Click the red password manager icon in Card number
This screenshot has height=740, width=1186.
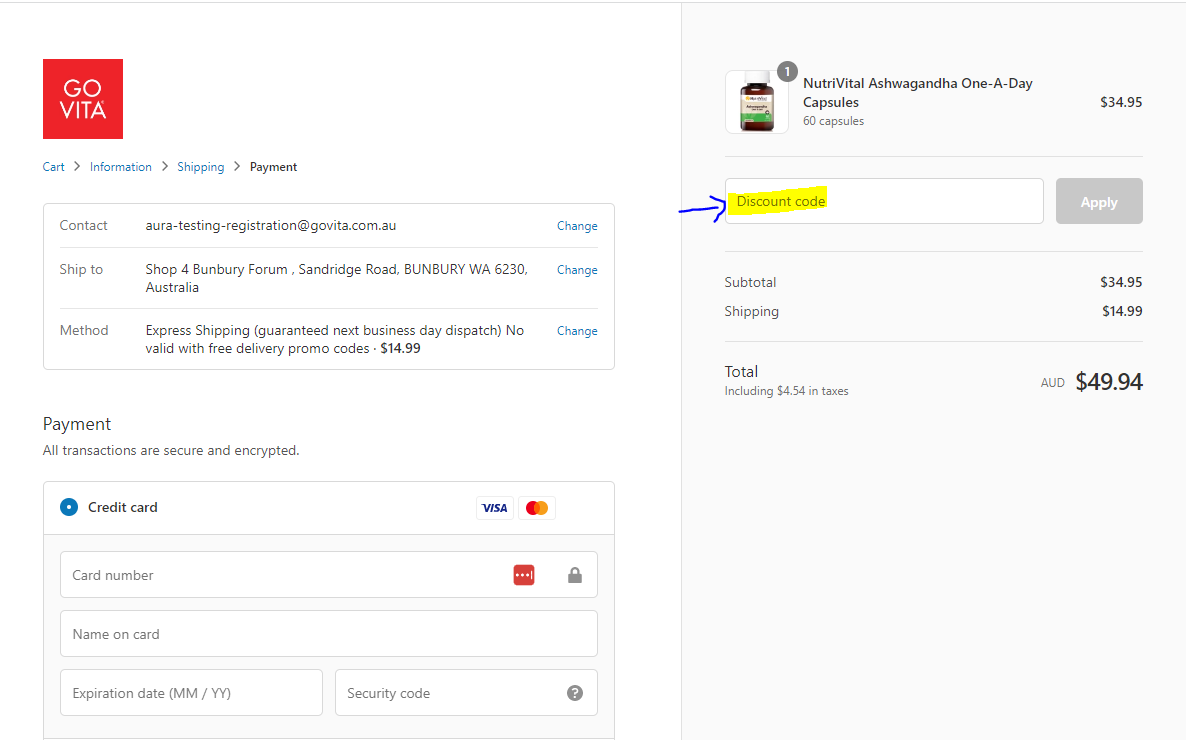coord(524,575)
